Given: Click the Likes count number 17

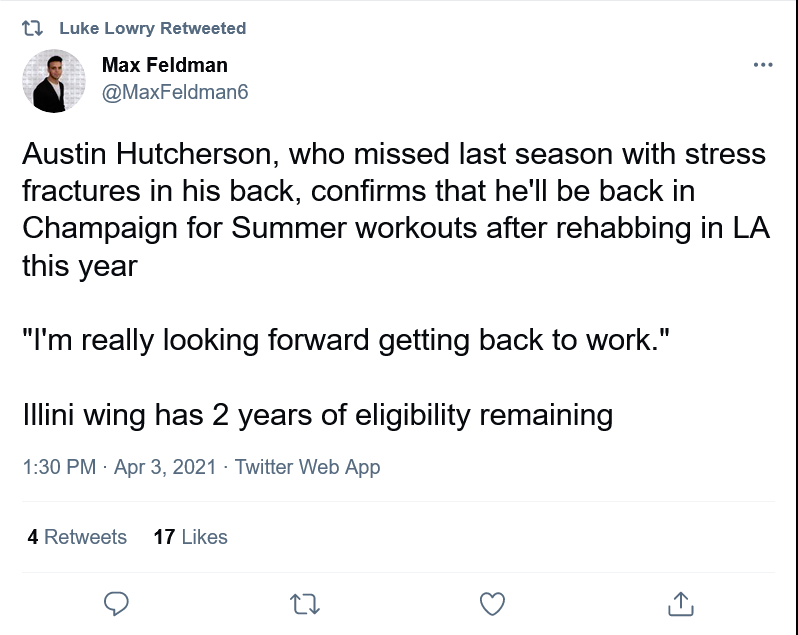Looking at the screenshot, I should click(164, 537).
